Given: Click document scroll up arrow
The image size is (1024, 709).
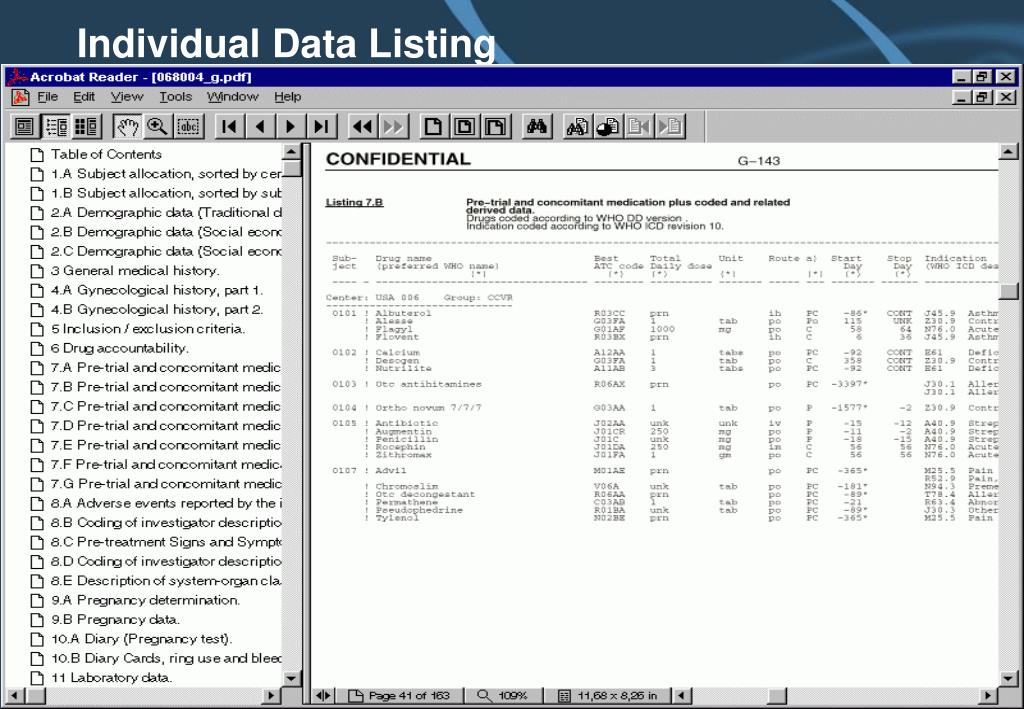Looking at the screenshot, I should click(x=1008, y=152).
